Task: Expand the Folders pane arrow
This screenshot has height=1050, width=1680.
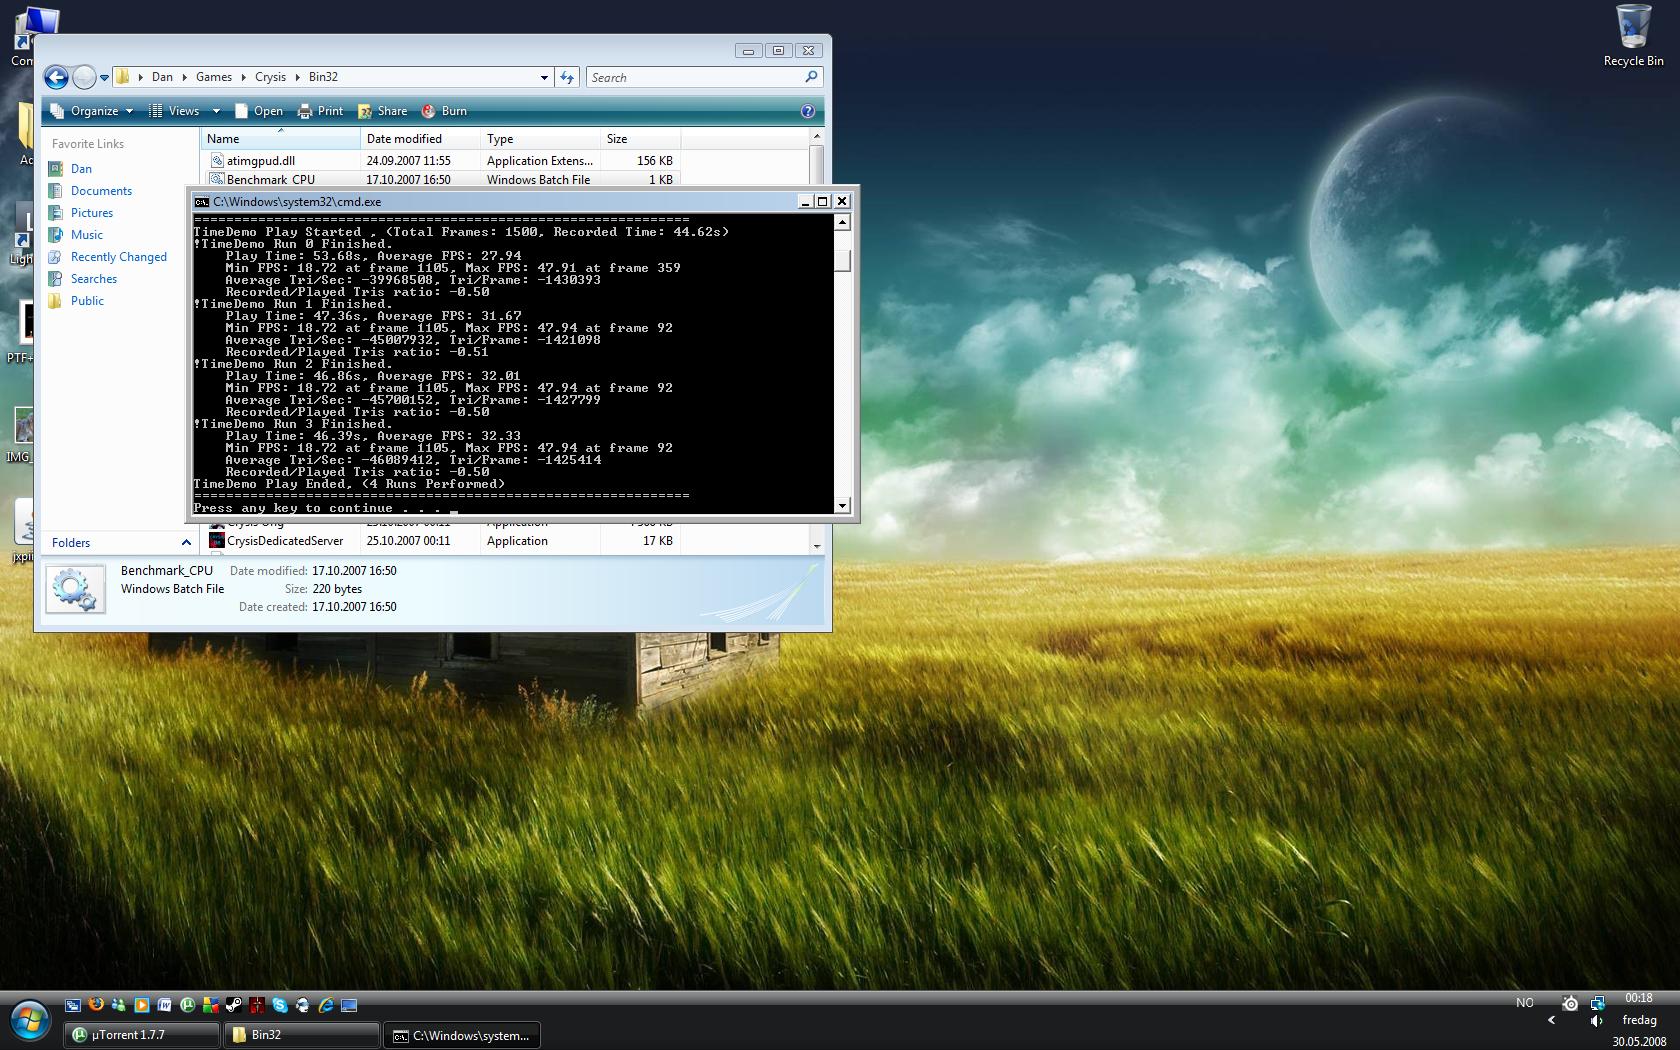Action: [x=186, y=543]
